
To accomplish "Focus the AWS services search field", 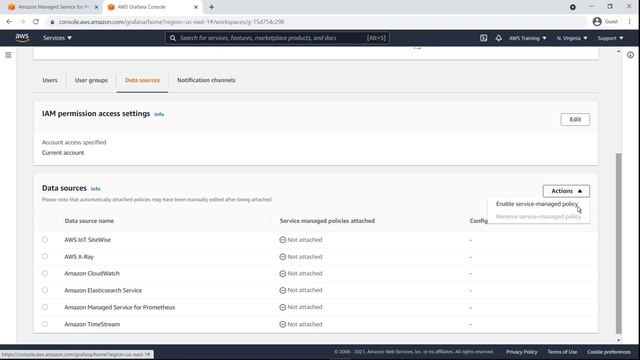I will [277, 38].
